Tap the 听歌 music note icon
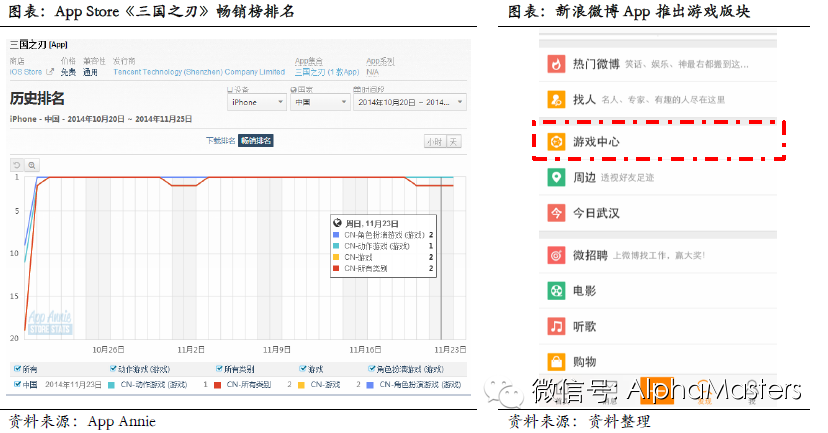The image size is (828, 433). coord(556,326)
